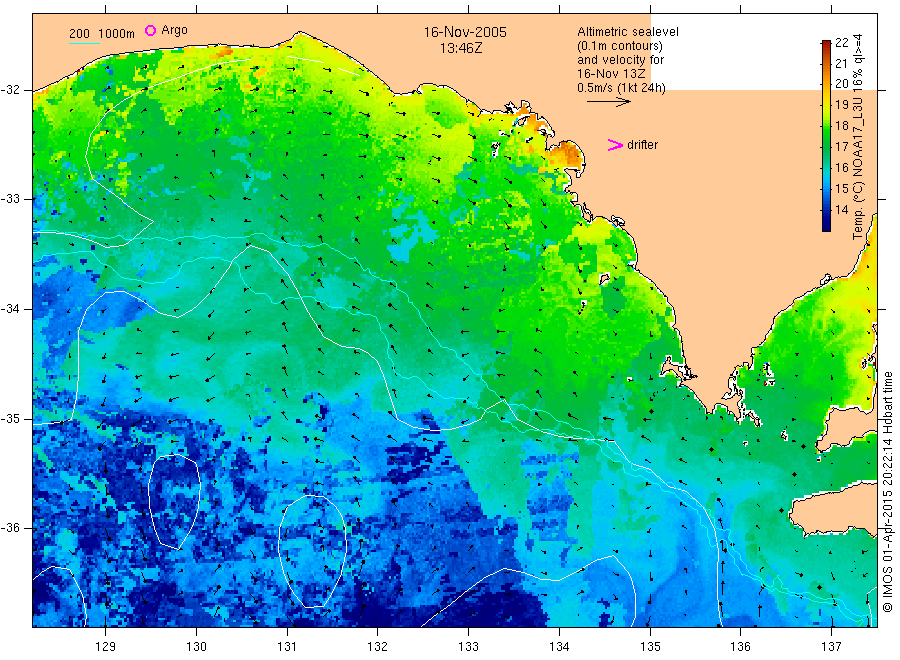Click the colorbar value 22
The height and width of the screenshot is (660, 900).
point(841,42)
